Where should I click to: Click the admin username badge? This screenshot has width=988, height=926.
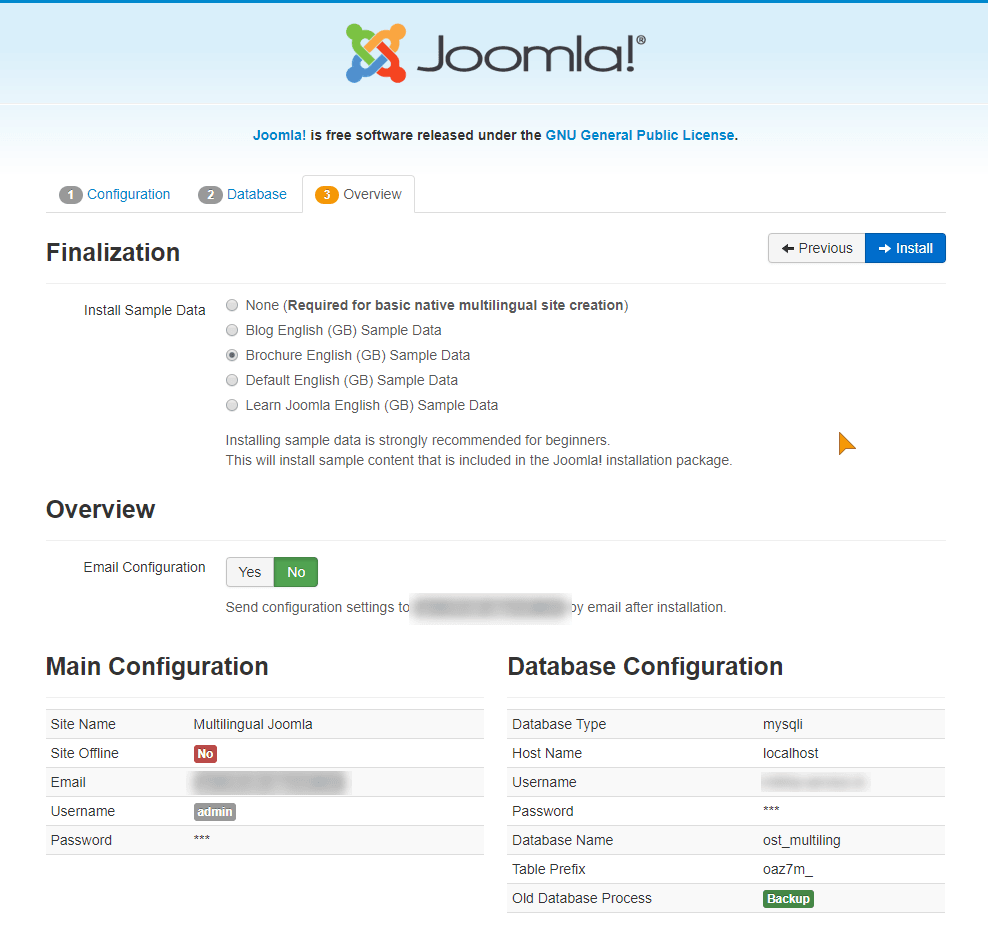215,812
